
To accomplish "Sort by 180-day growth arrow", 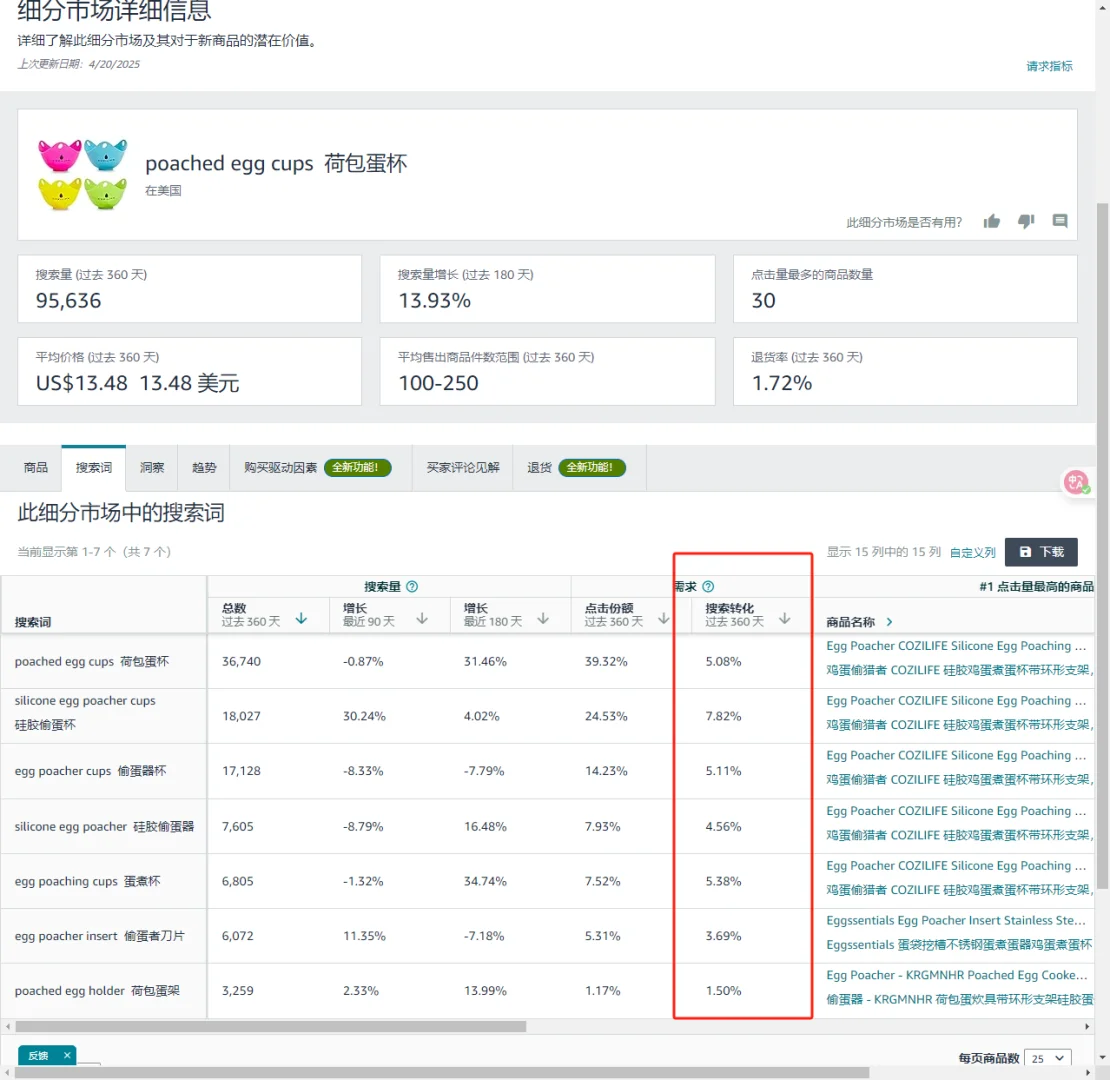I will 543,618.
